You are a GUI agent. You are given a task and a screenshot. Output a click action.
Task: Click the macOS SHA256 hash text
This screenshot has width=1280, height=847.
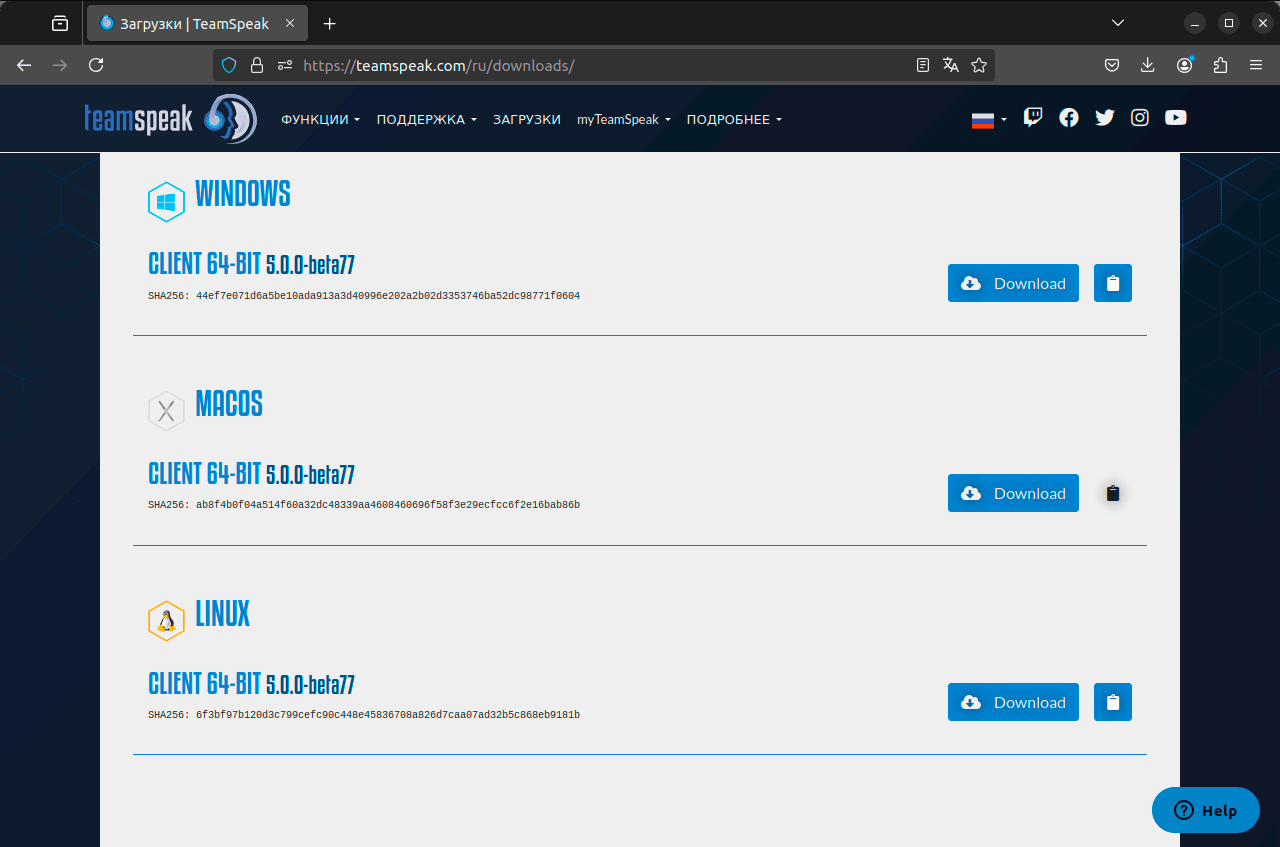(364, 505)
